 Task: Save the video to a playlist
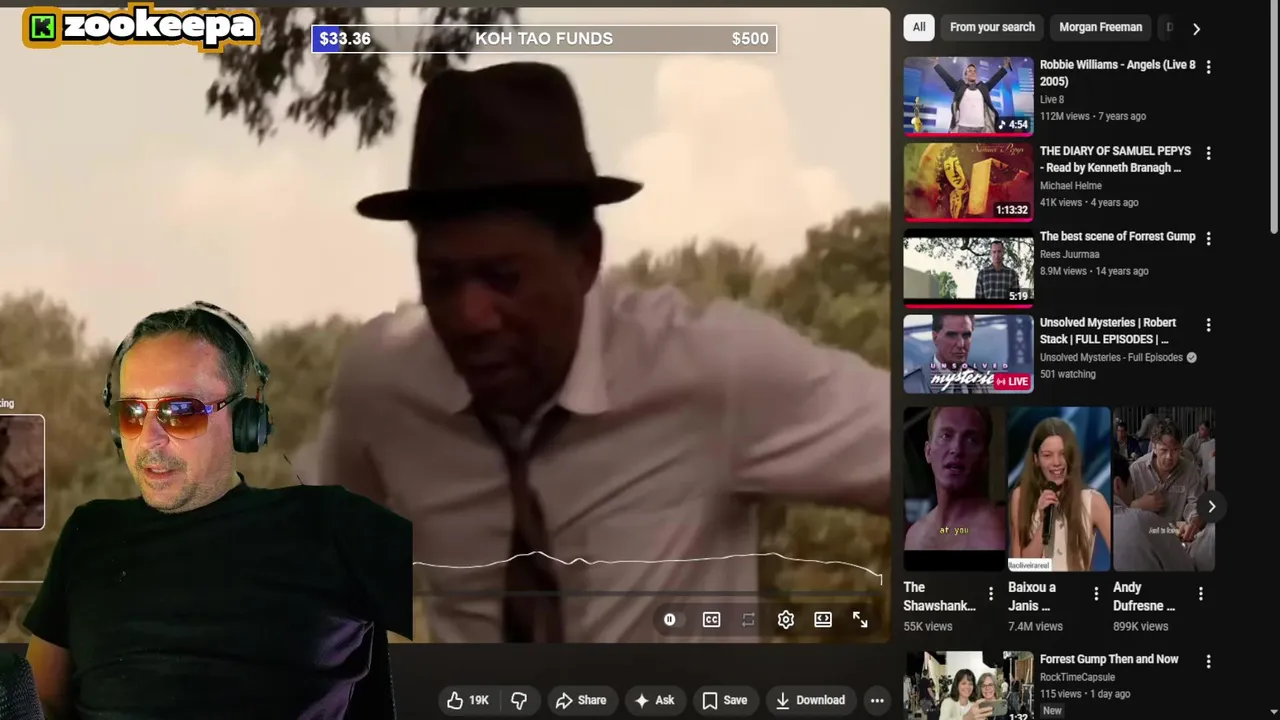point(725,700)
